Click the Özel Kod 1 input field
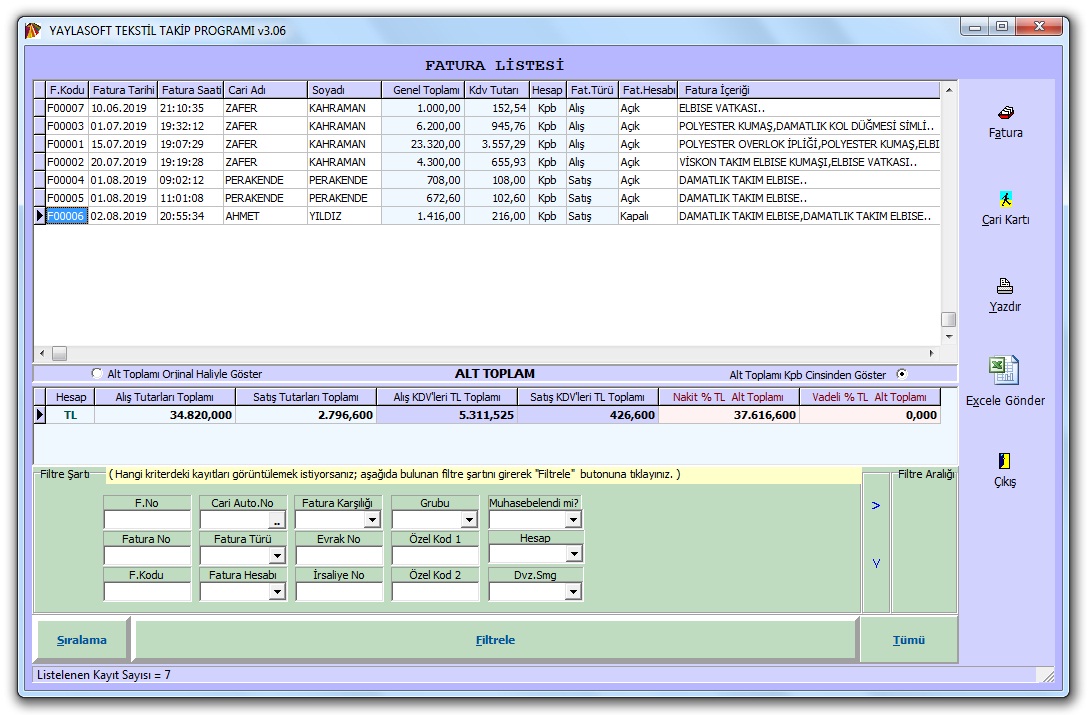This screenshot has width=1091, height=715. (436, 555)
